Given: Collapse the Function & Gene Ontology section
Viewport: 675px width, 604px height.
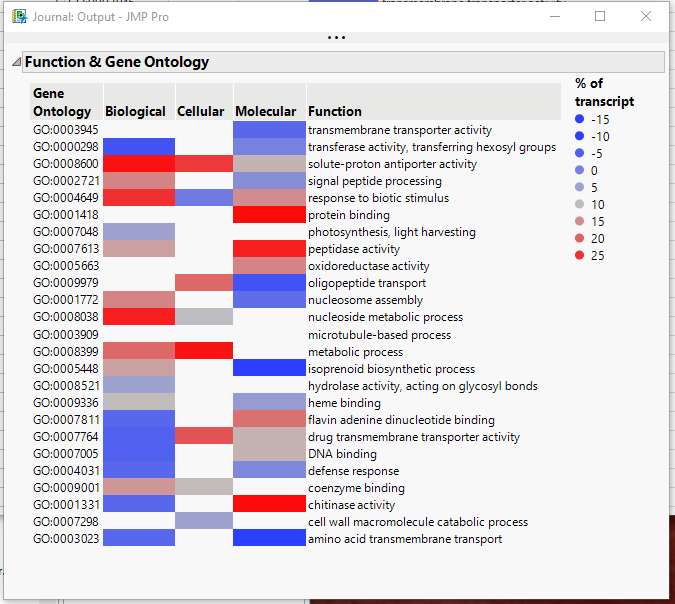Looking at the screenshot, I should (16, 62).
